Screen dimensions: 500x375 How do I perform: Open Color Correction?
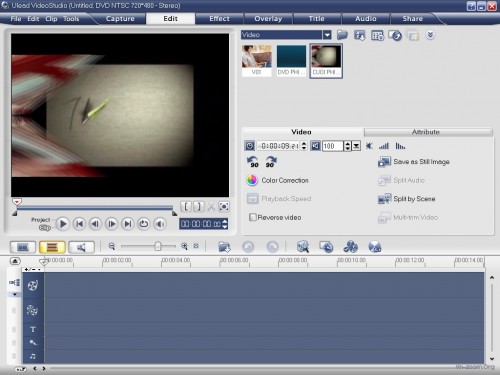pos(277,180)
